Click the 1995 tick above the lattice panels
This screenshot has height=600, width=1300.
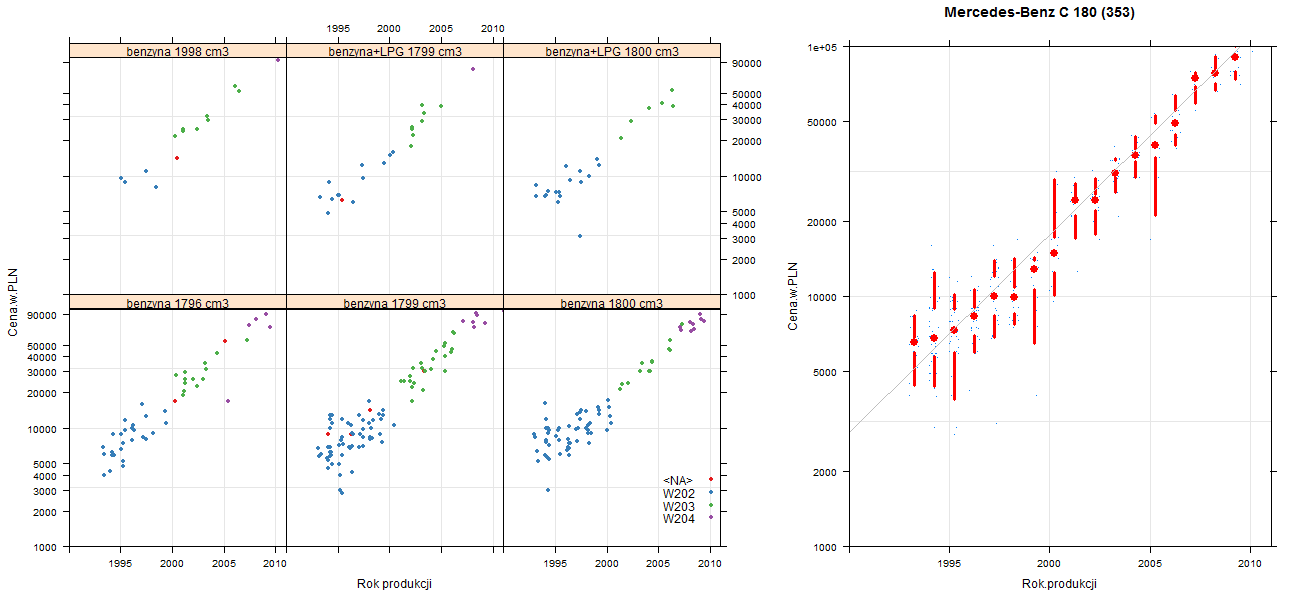[x=338, y=29]
